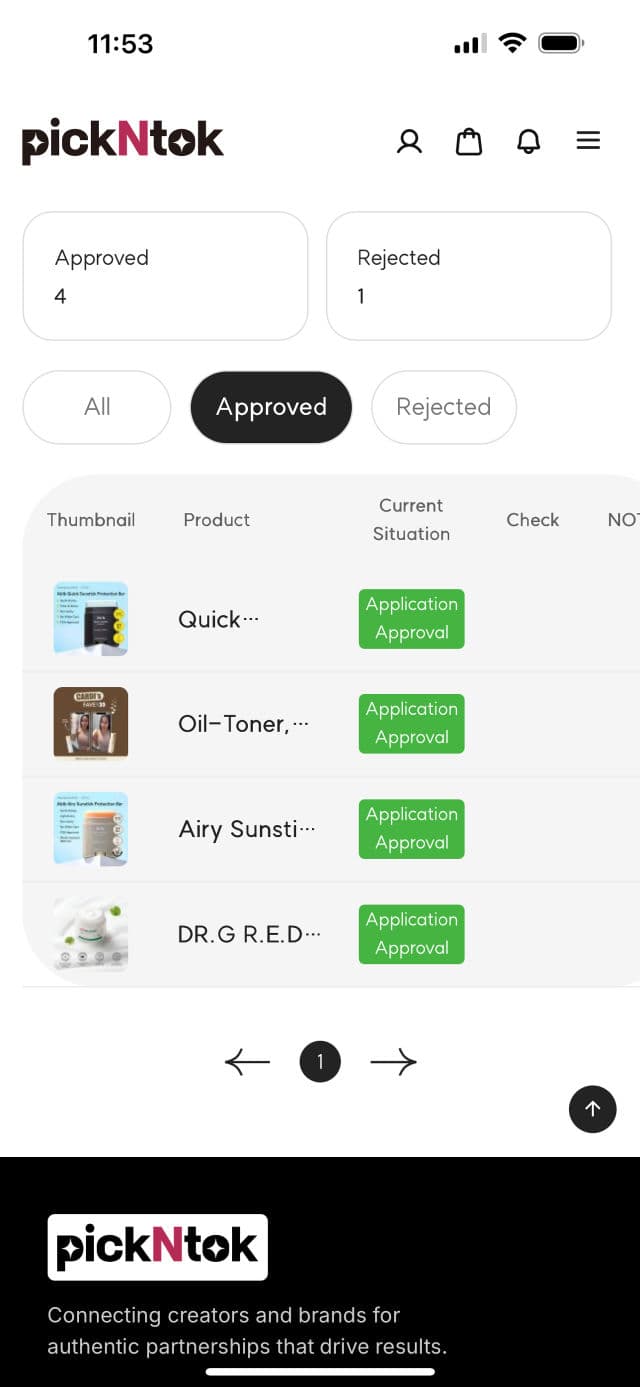Open the Quick sunstick product thumbnail
640x1387 pixels.
90,619
